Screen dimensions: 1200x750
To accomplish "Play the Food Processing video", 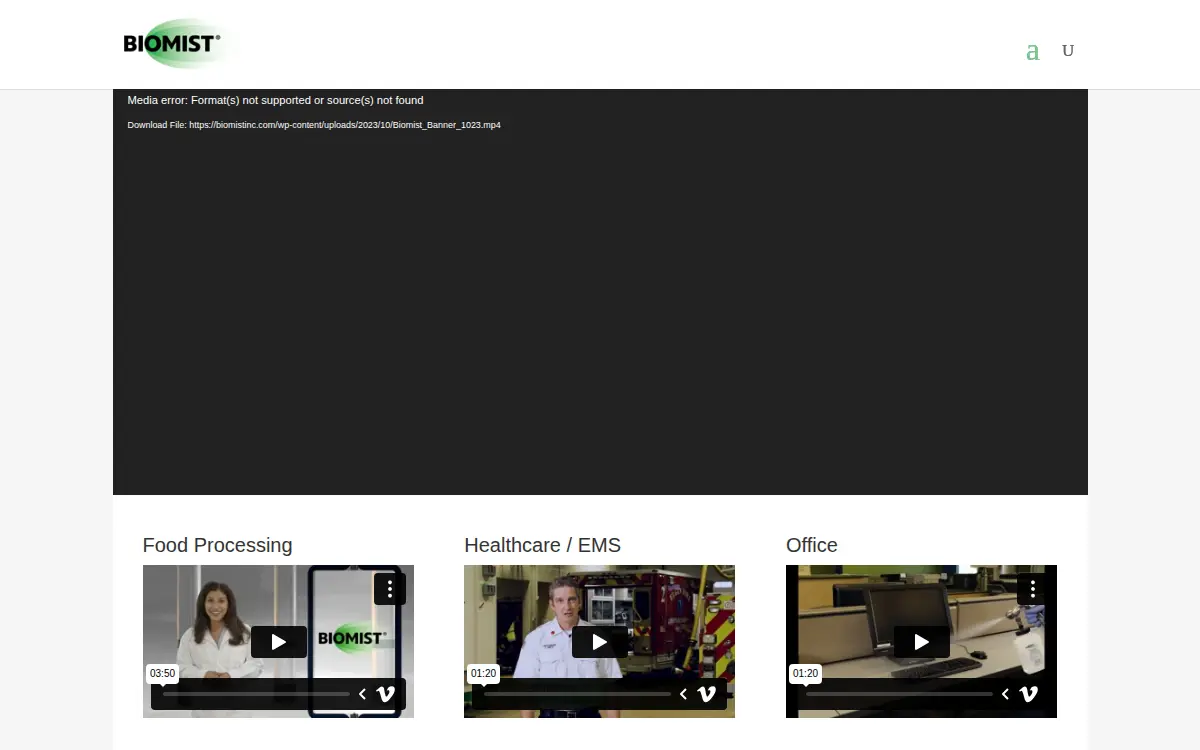I will (x=279, y=642).
